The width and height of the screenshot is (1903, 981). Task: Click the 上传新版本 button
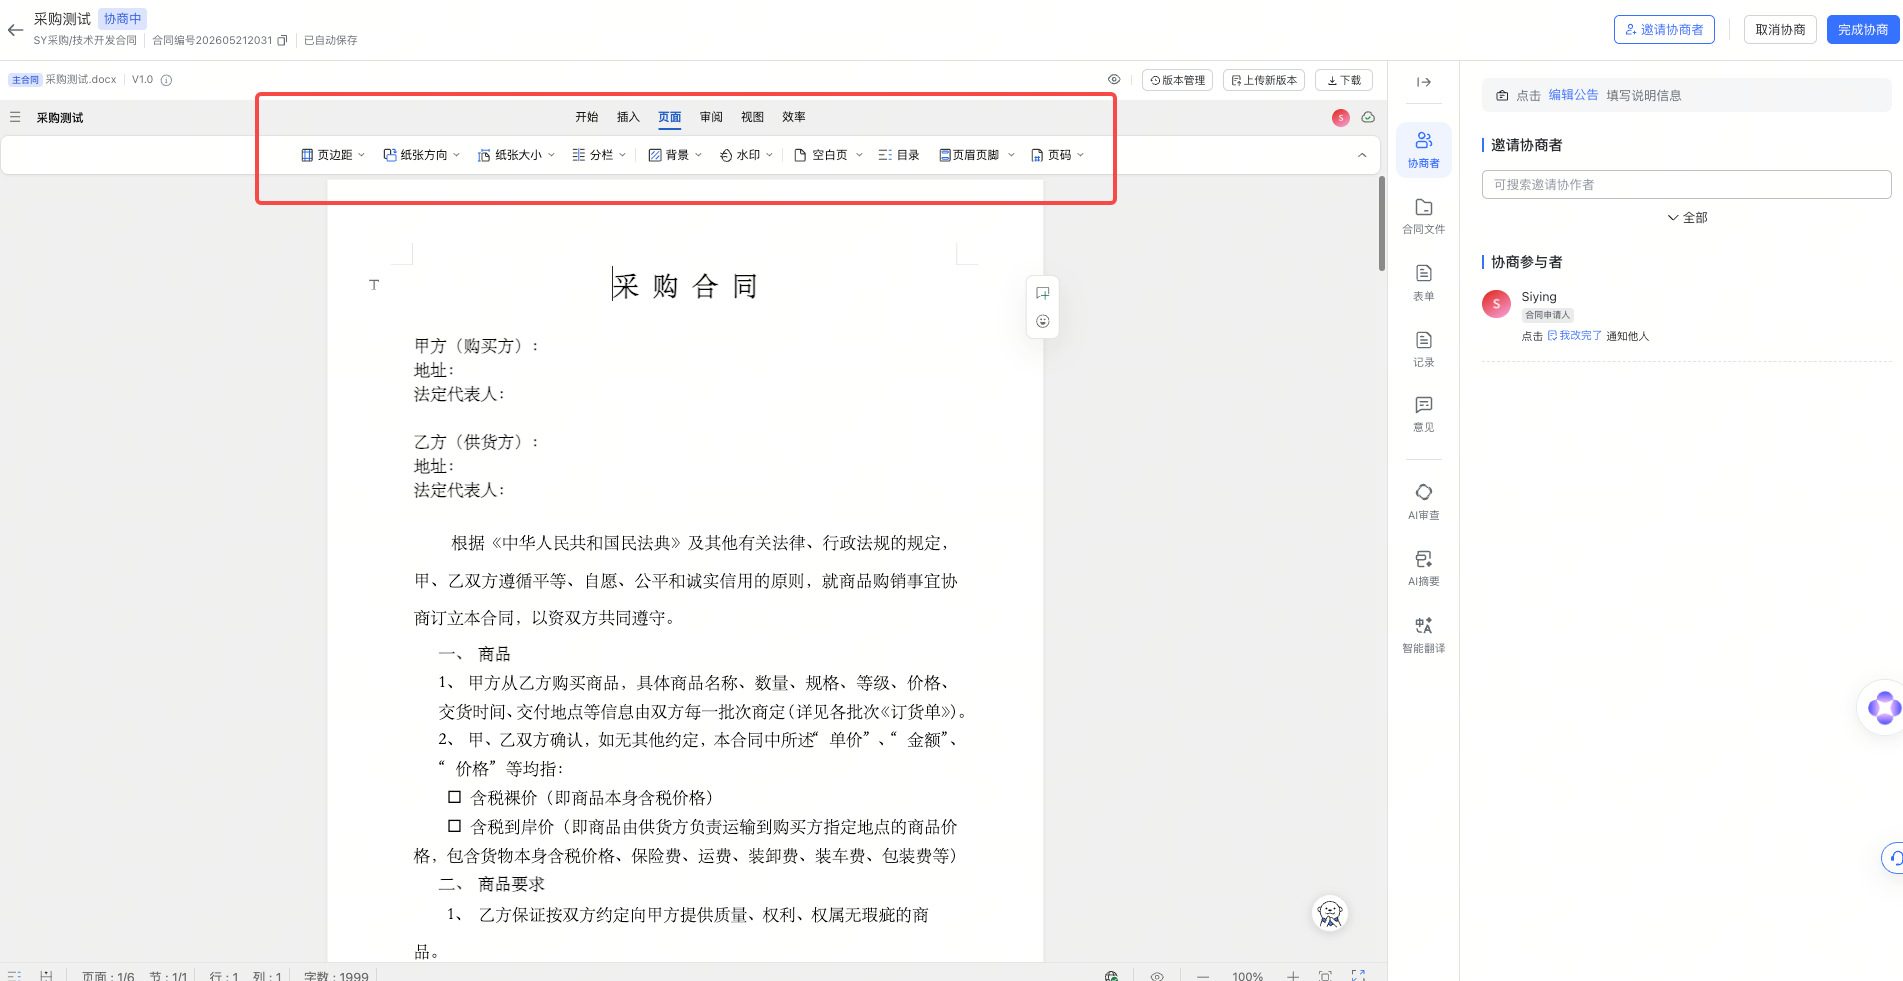[x=1264, y=80]
